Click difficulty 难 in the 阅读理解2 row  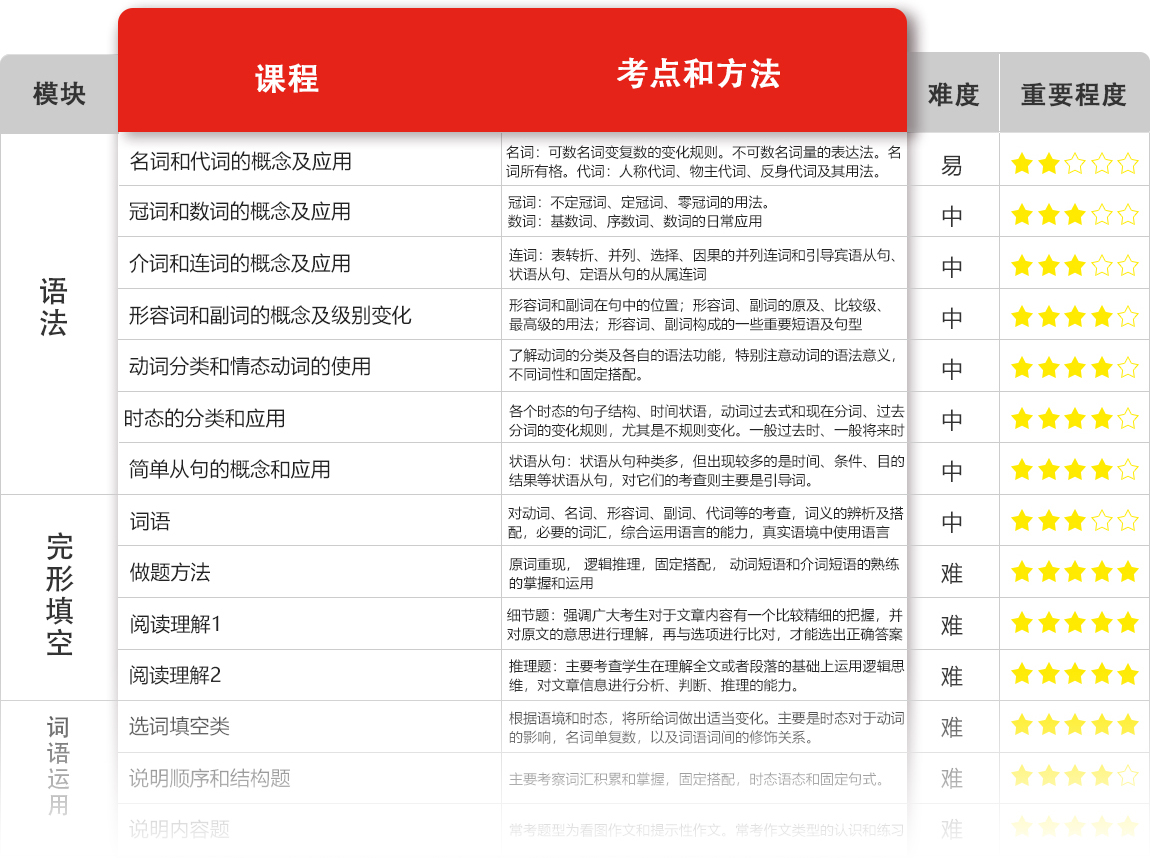click(952, 676)
